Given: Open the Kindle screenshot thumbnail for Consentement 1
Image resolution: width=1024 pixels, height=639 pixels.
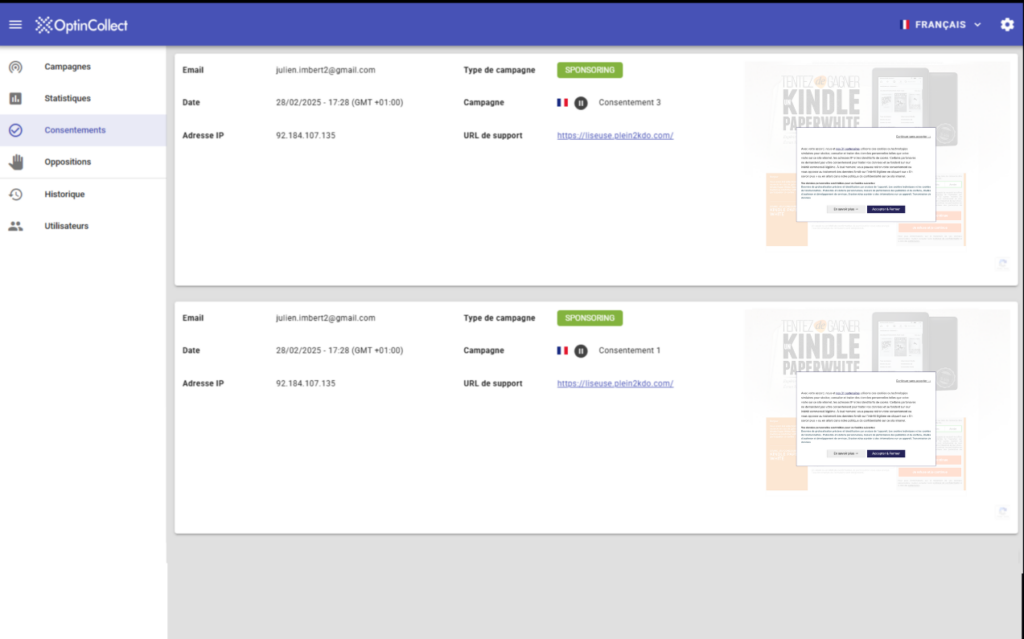Looking at the screenshot, I should pyautogui.click(x=865, y=403).
